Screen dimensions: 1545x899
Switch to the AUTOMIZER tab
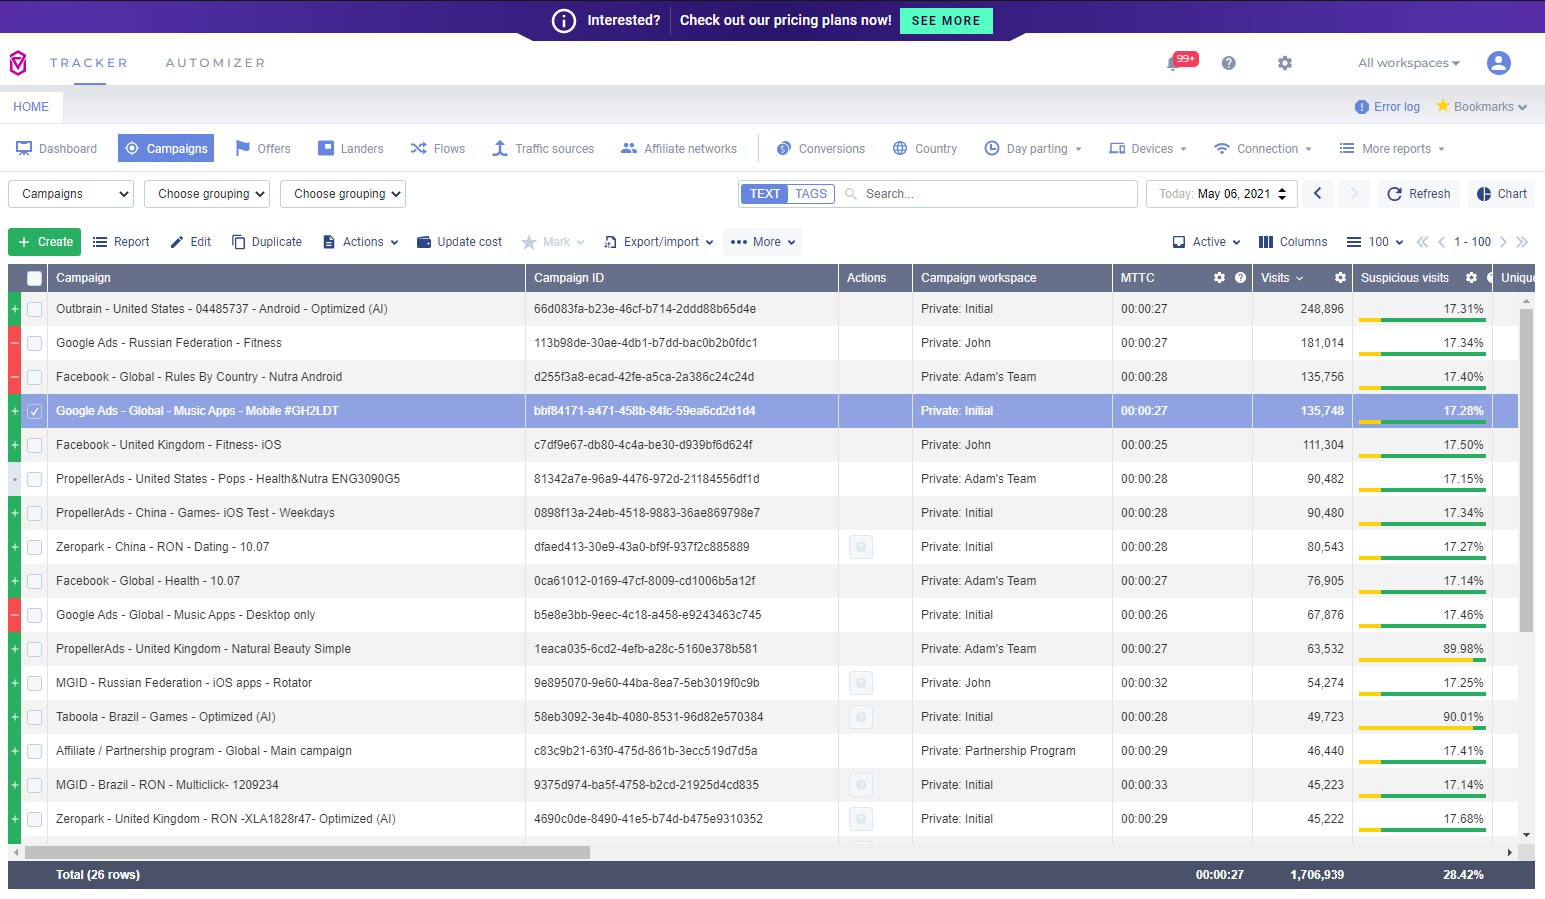[216, 63]
